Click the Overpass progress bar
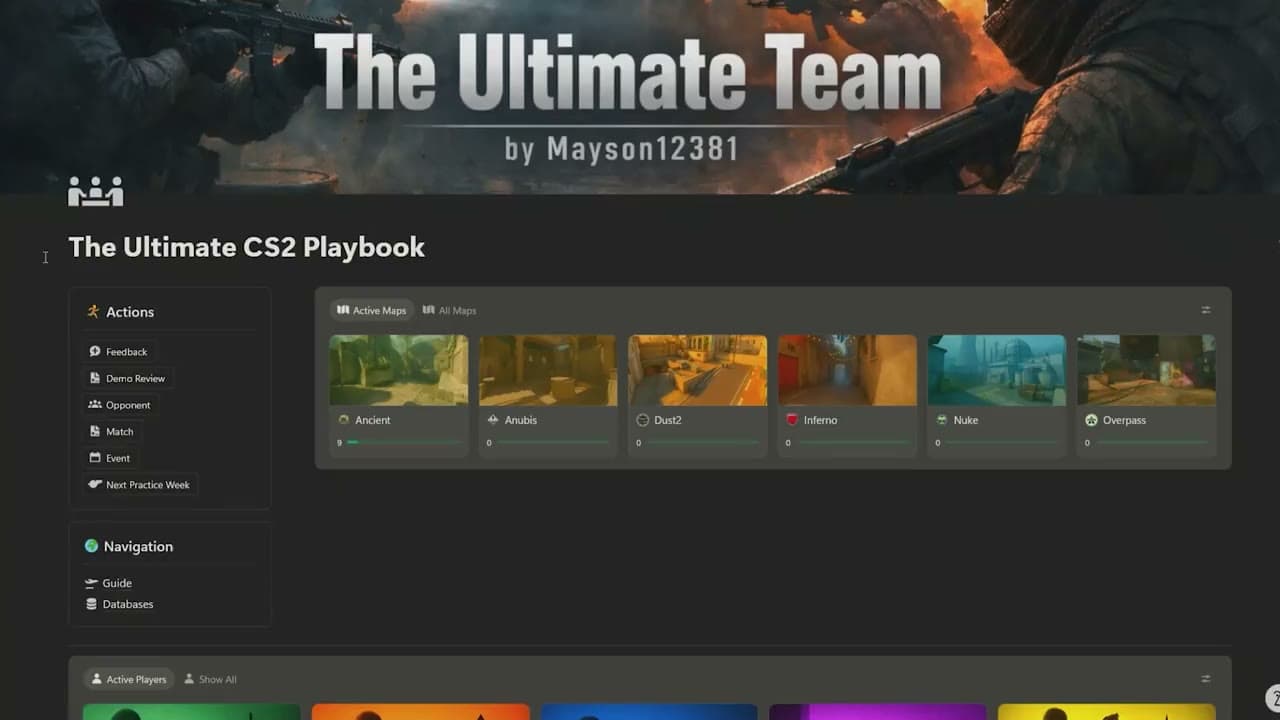 1151,442
